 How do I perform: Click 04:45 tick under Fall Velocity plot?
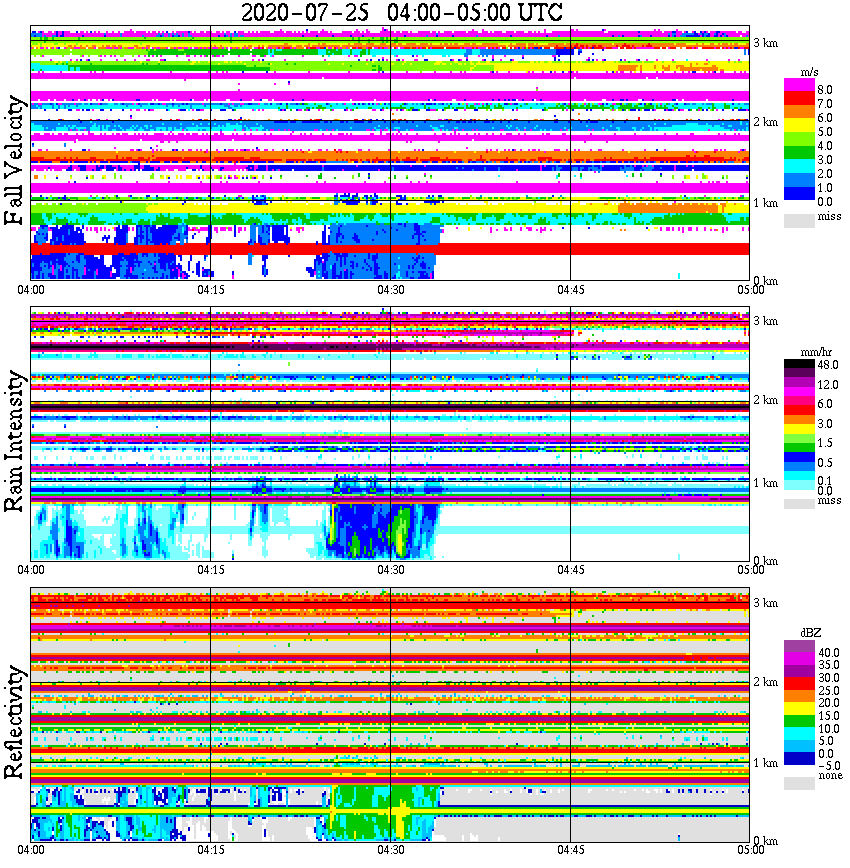[x=570, y=290]
